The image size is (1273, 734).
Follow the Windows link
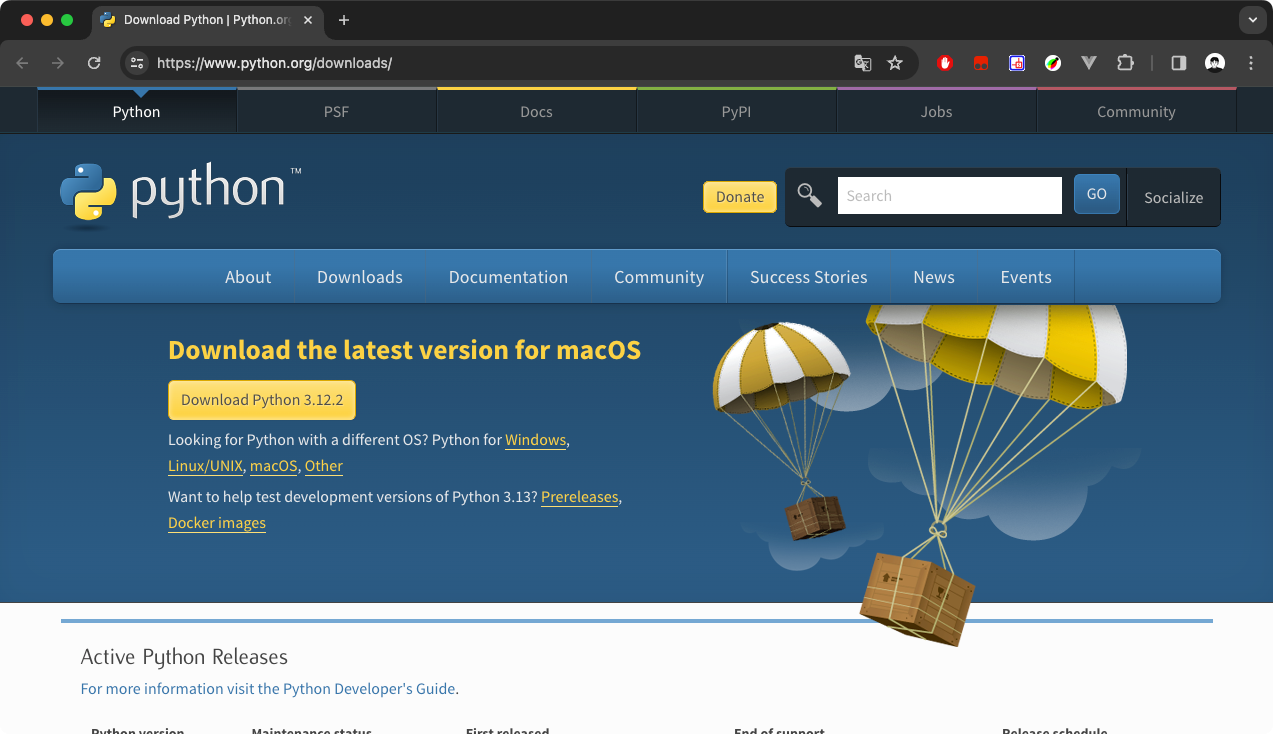coord(536,440)
